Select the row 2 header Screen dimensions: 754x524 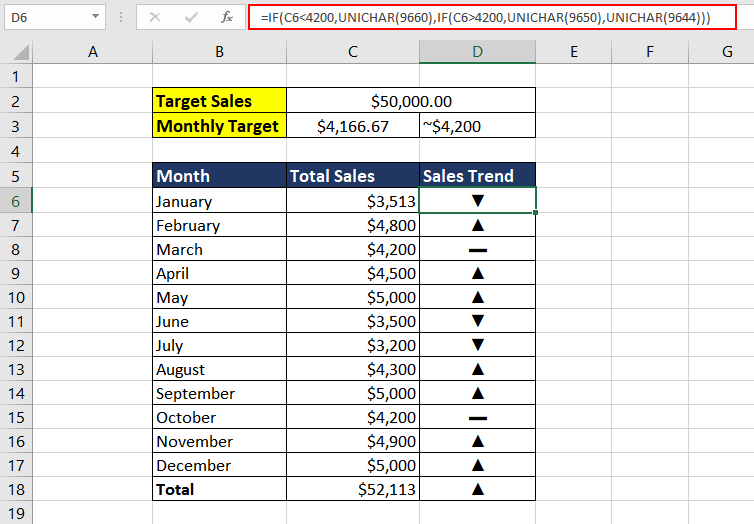click(16, 101)
